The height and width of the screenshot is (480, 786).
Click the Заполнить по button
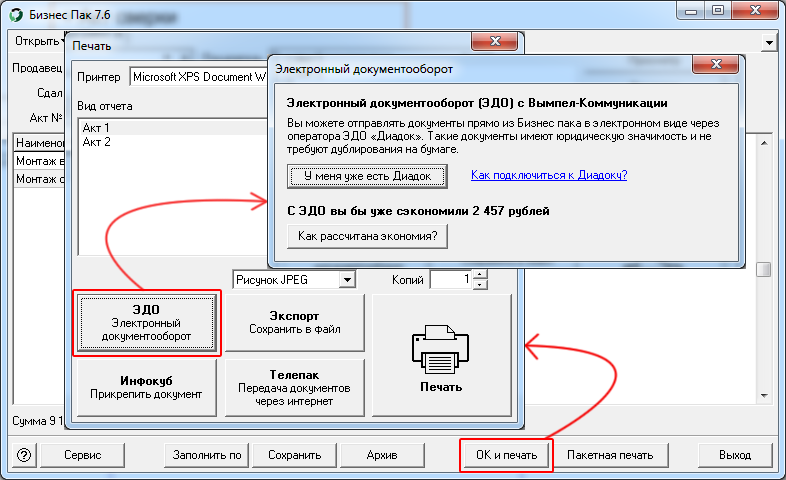tap(207, 455)
